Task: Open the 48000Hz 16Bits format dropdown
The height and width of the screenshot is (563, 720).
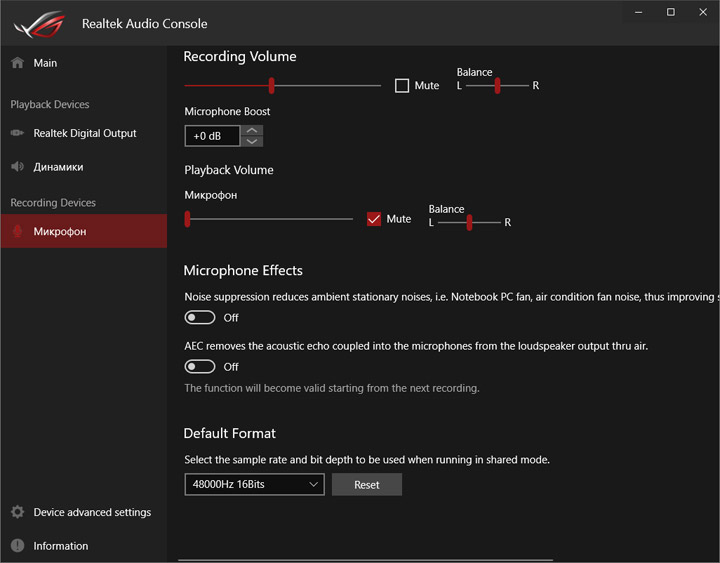Action: point(254,485)
